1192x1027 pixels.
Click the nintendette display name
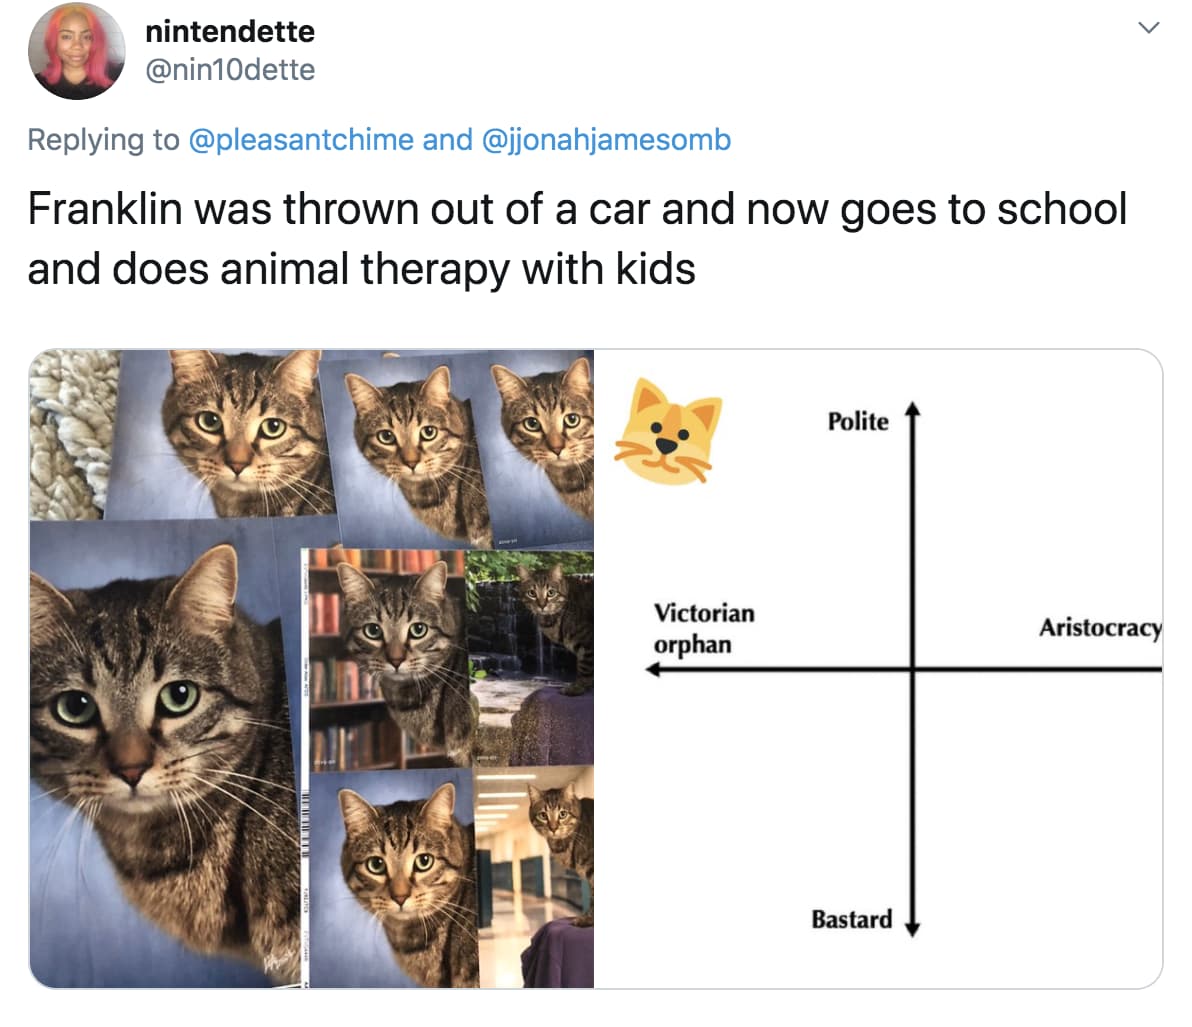pyautogui.click(x=229, y=31)
